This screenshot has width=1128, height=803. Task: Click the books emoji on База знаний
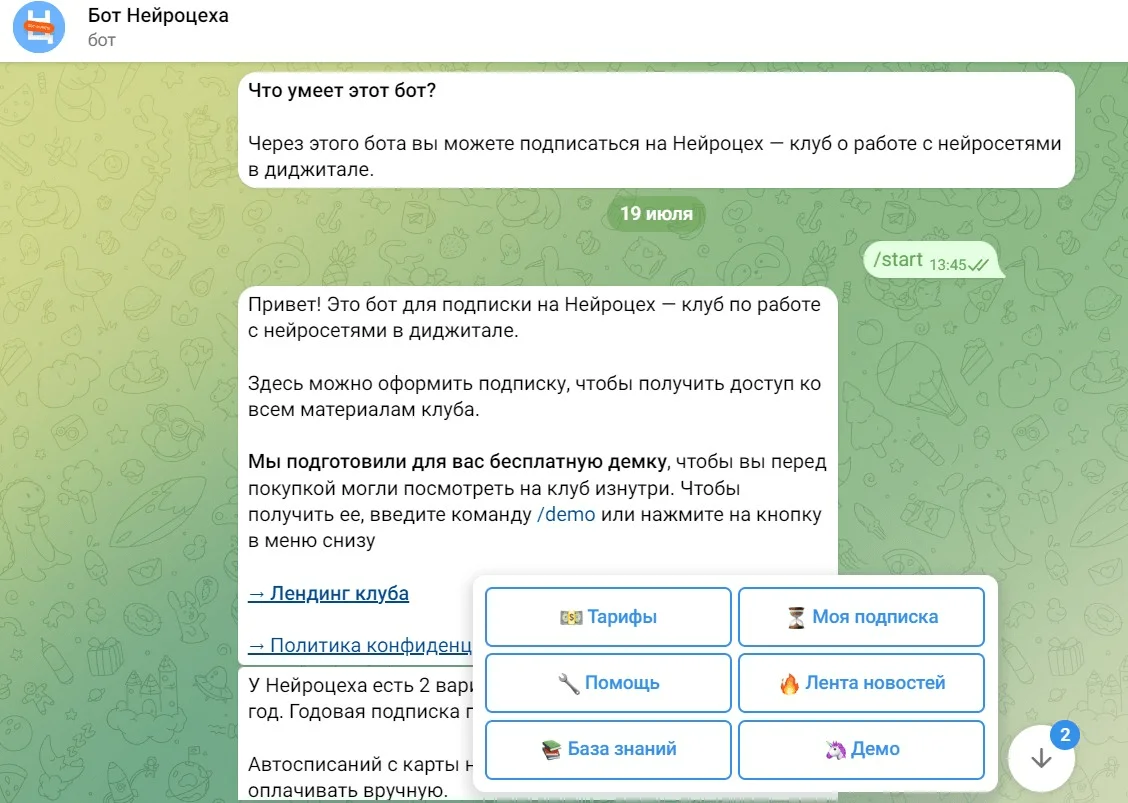(551, 750)
